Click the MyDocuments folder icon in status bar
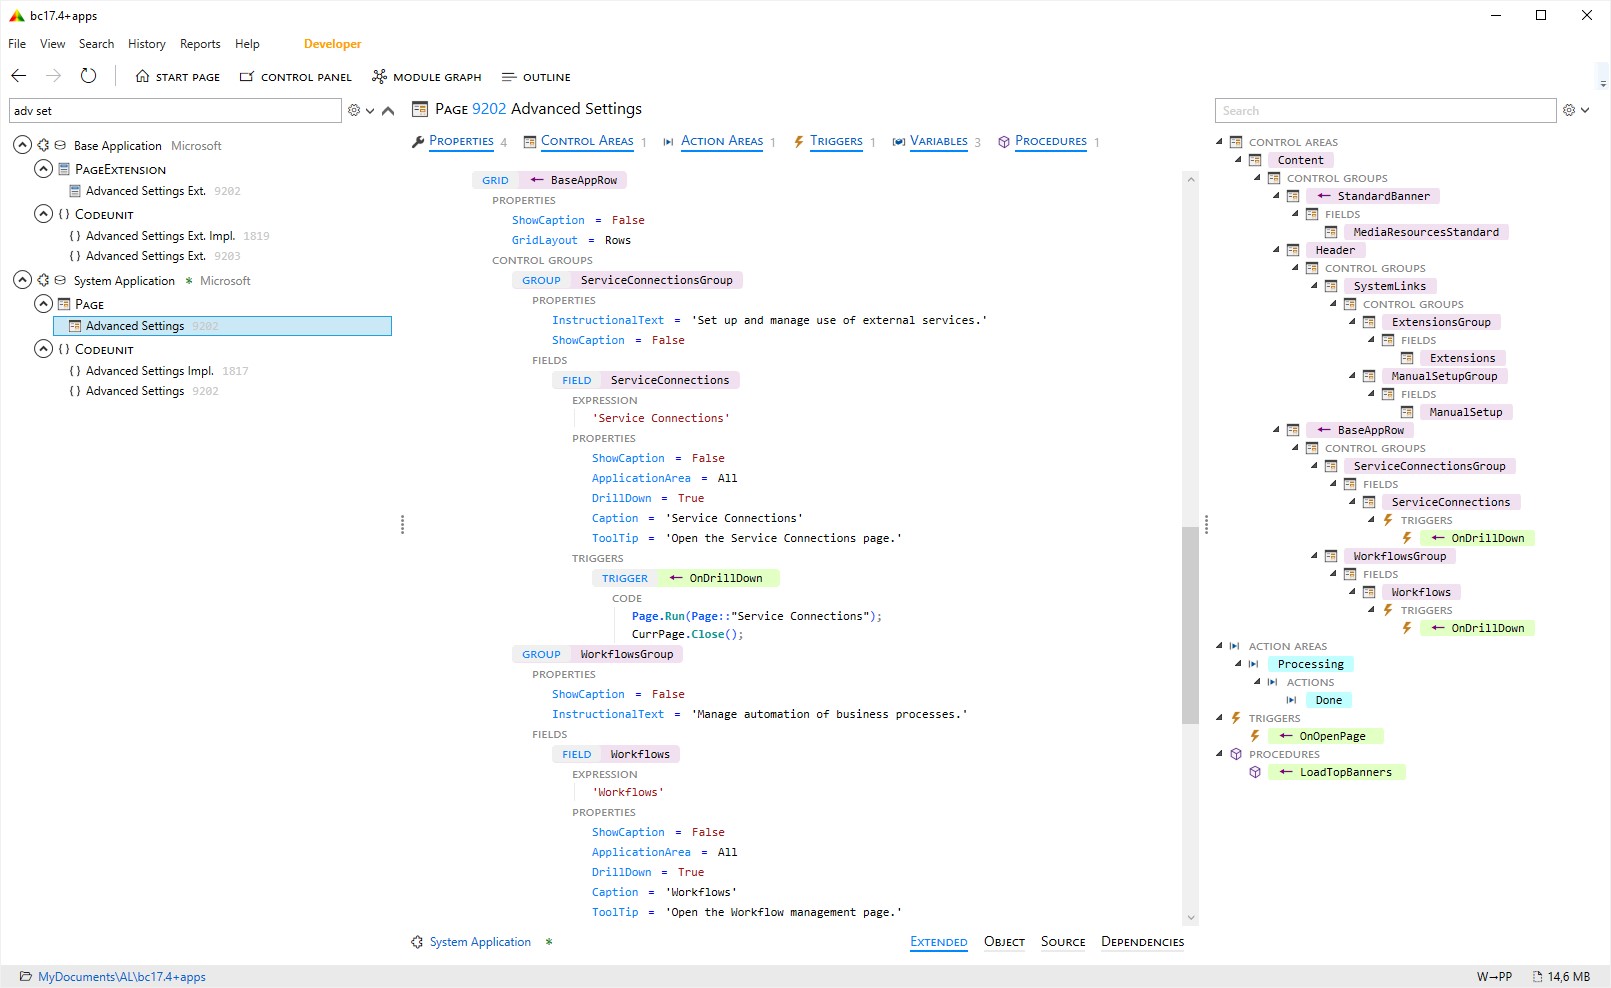 pyautogui.click(x=25, y=977)
